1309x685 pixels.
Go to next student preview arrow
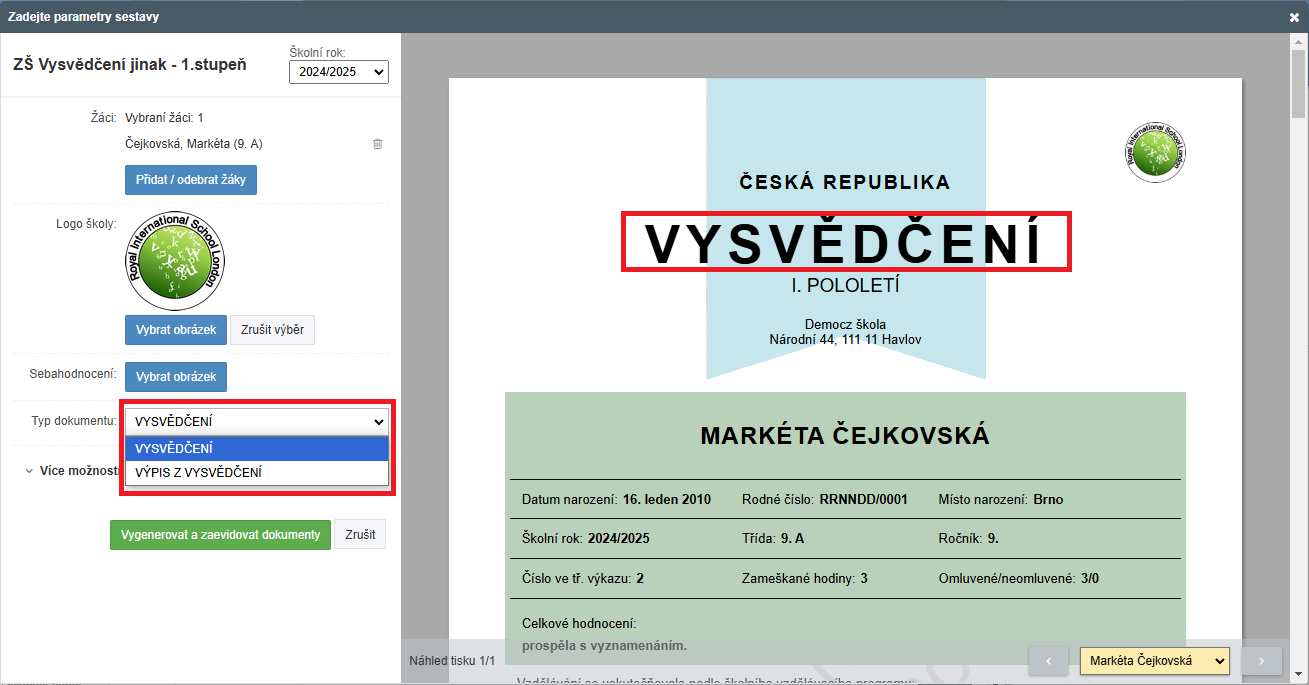tap(1261, 661)
